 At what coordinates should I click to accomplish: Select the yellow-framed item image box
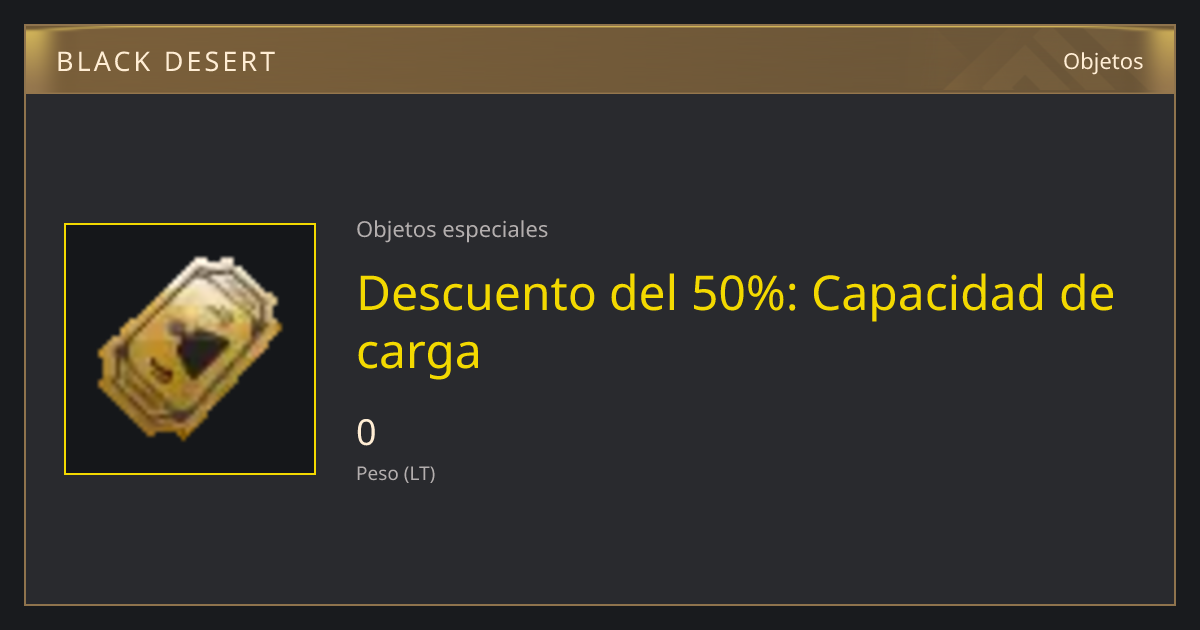[190, 349]
